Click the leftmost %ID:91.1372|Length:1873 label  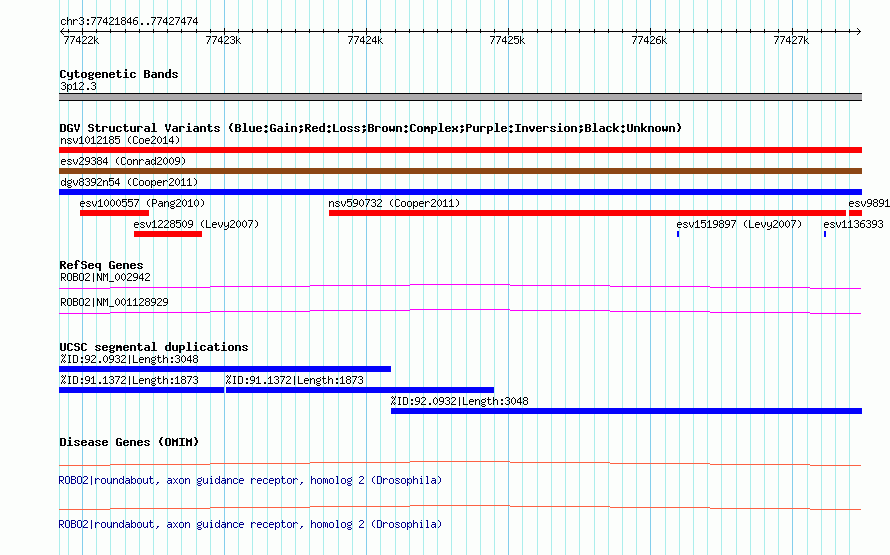pyautogui.click(x=129, y=380)
